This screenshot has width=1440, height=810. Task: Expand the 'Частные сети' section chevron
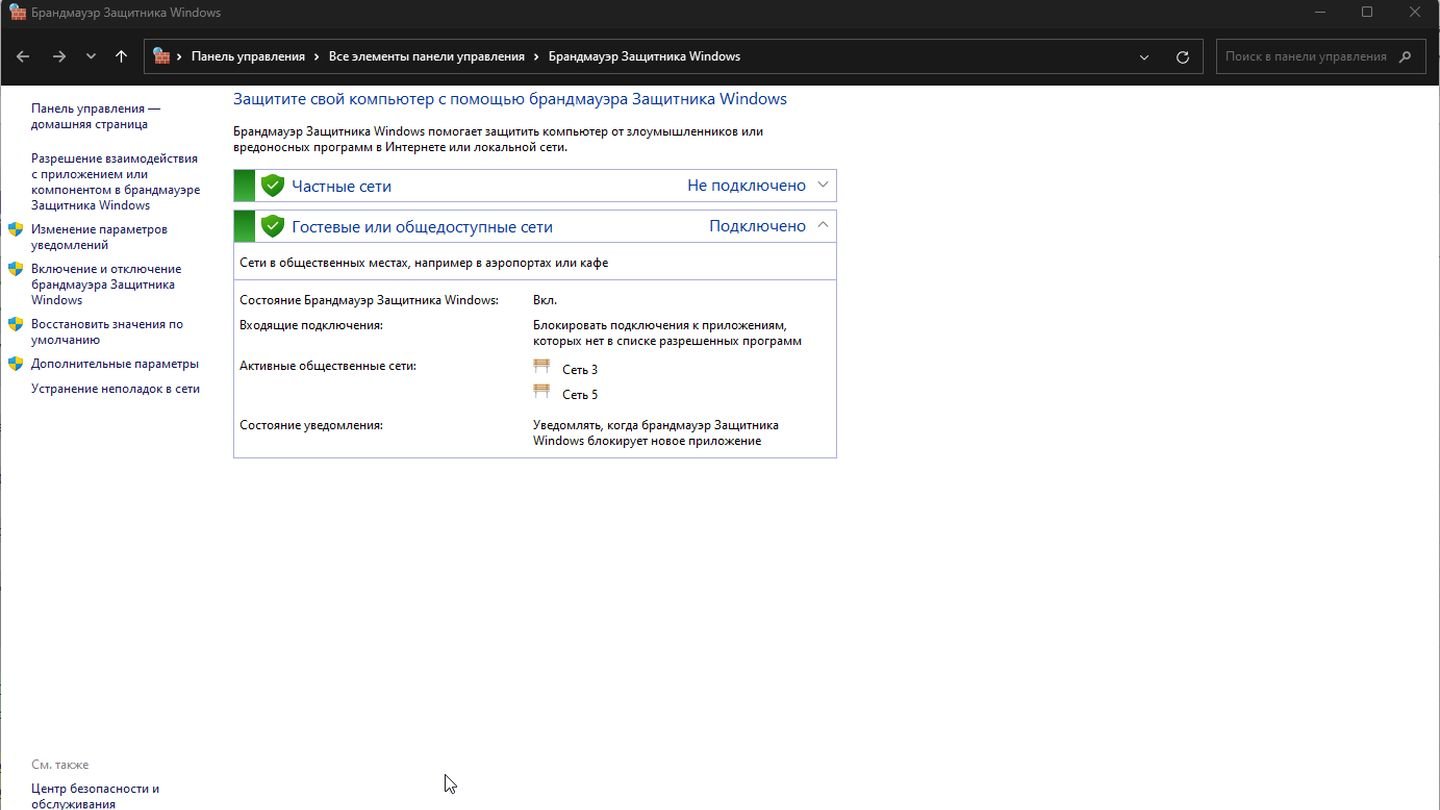823,185
